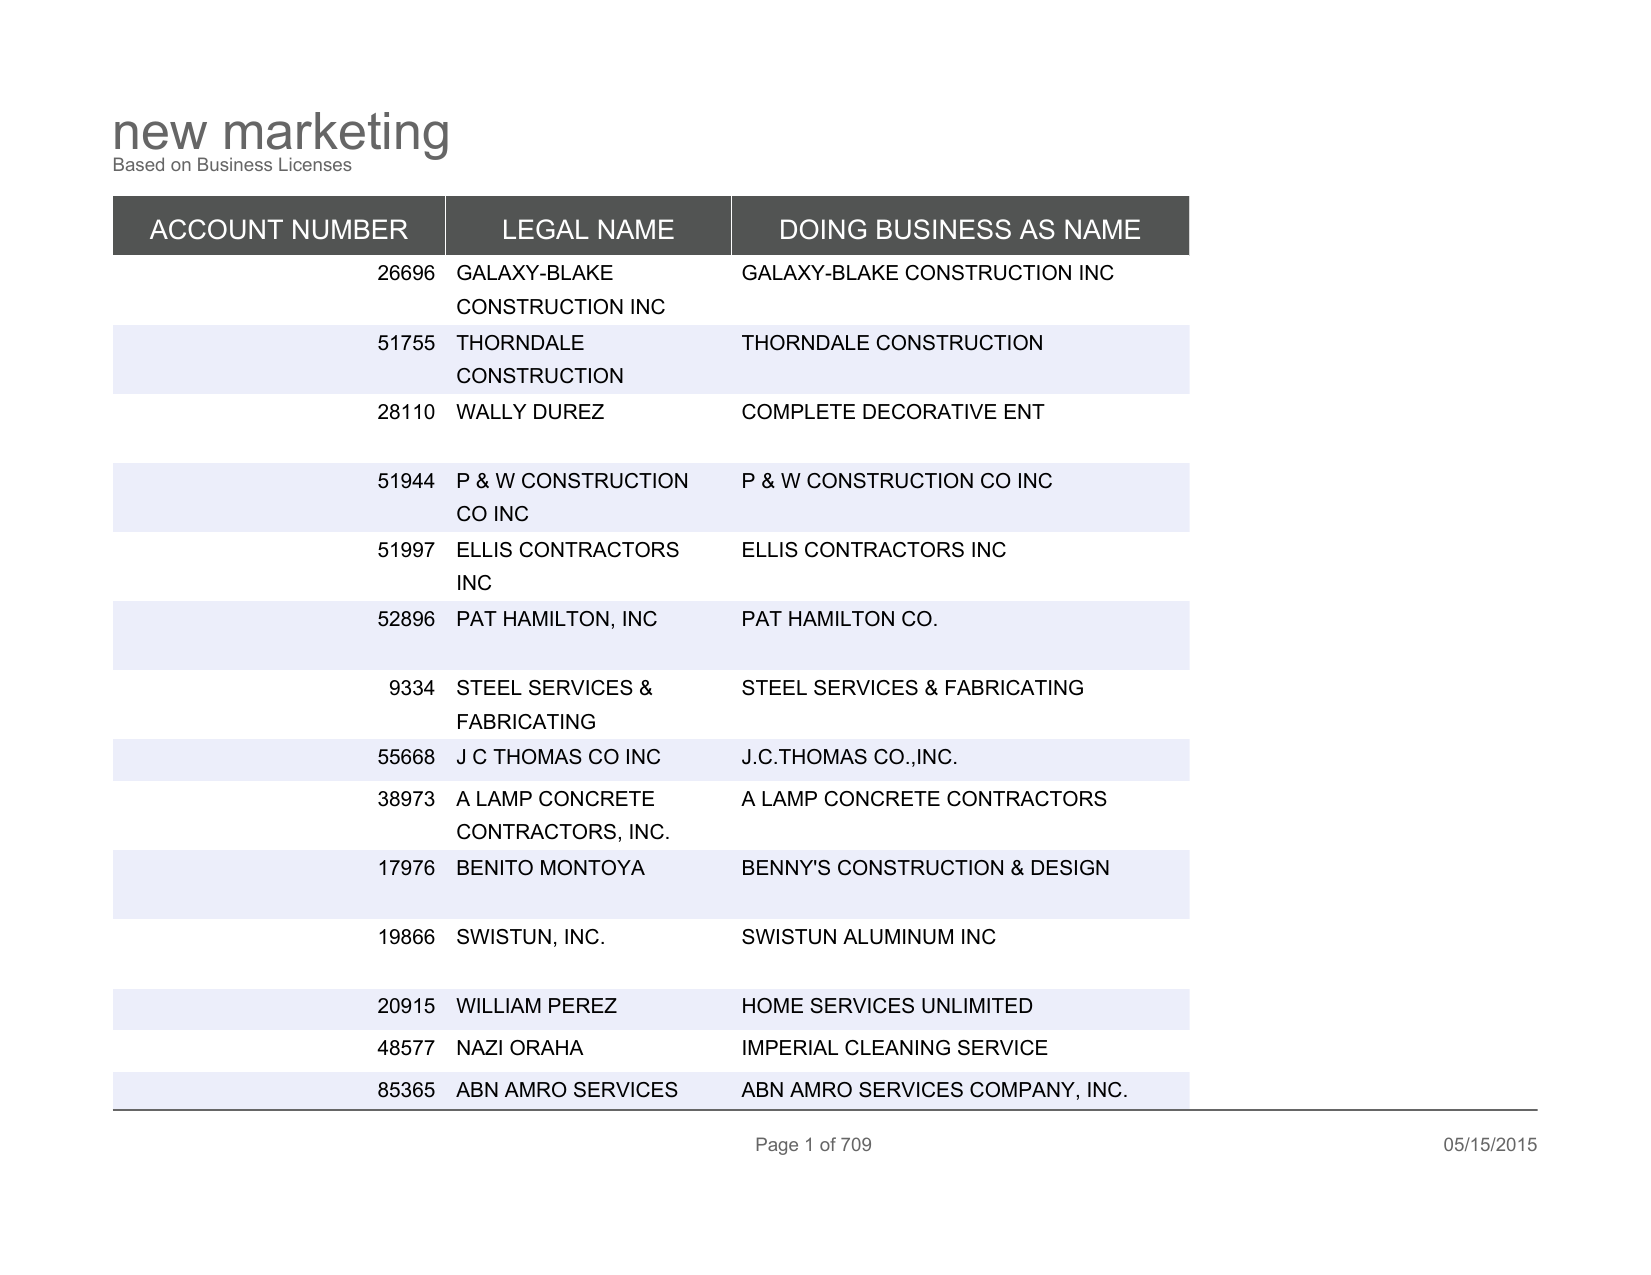Select account number 52896
Screen dimensions: 1651x1275
click(x=406, y=619)
